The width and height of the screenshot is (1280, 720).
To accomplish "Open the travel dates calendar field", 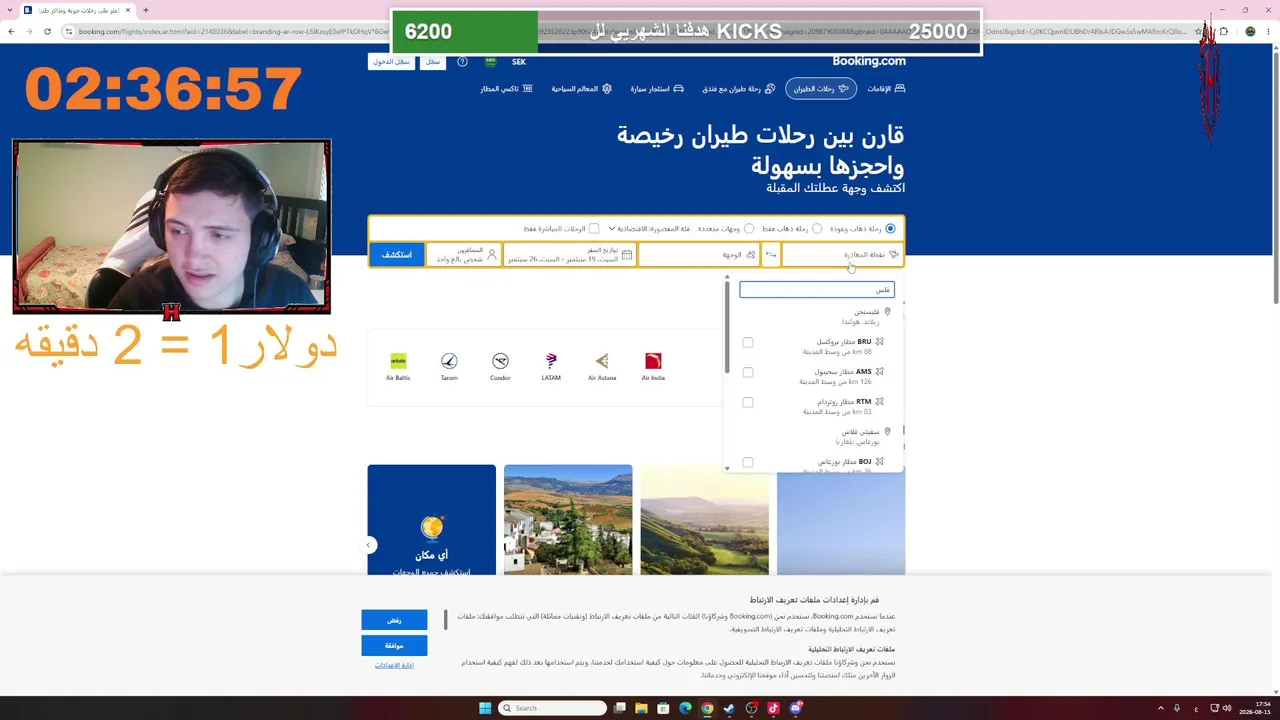I will [x=570, y=255].
